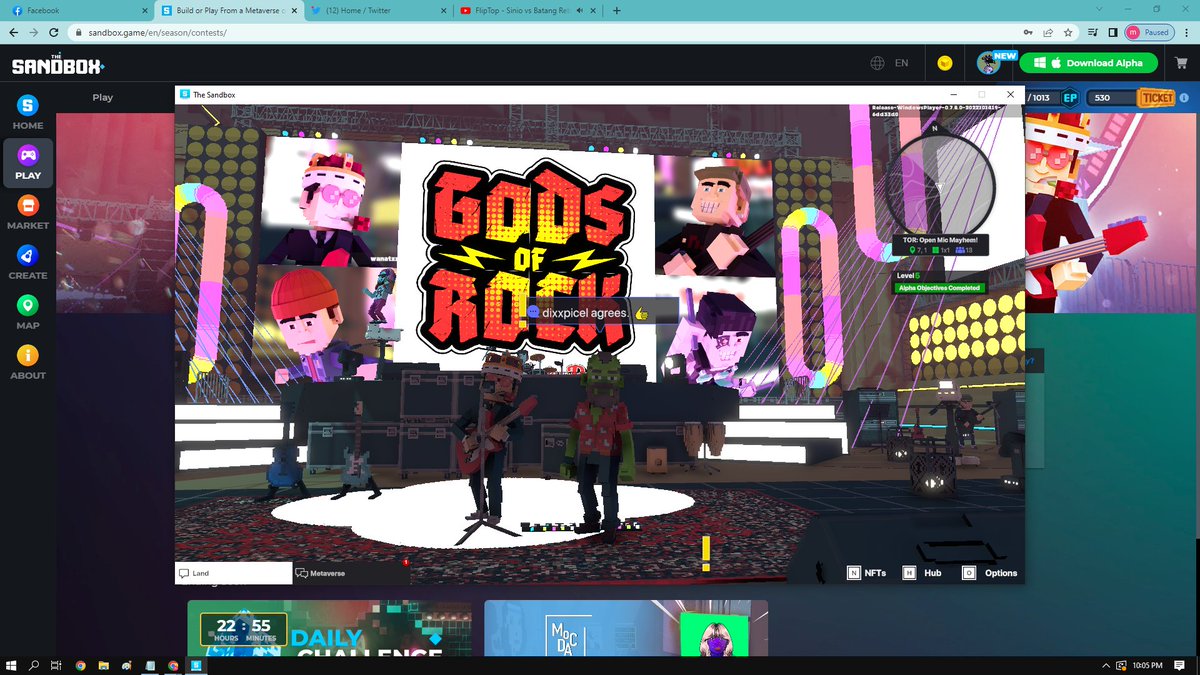
Task: Click the 10:05 PM taskbar clock
Action: pyautogui.click(x=1147, y=665)
